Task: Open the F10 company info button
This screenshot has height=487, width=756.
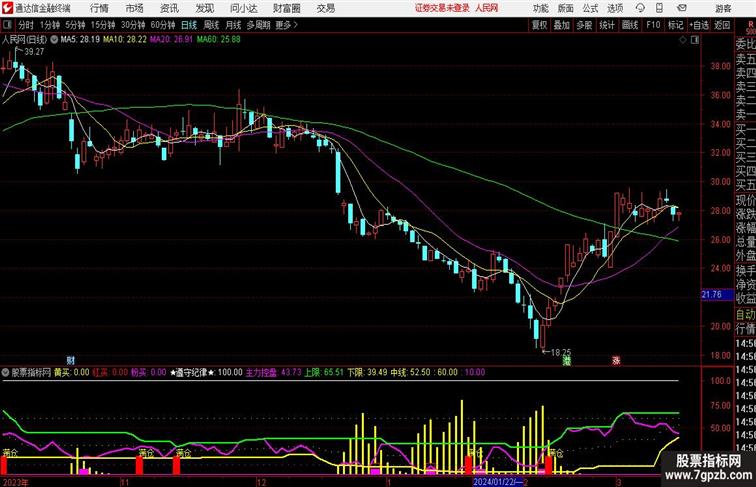Action: point(653,25)
